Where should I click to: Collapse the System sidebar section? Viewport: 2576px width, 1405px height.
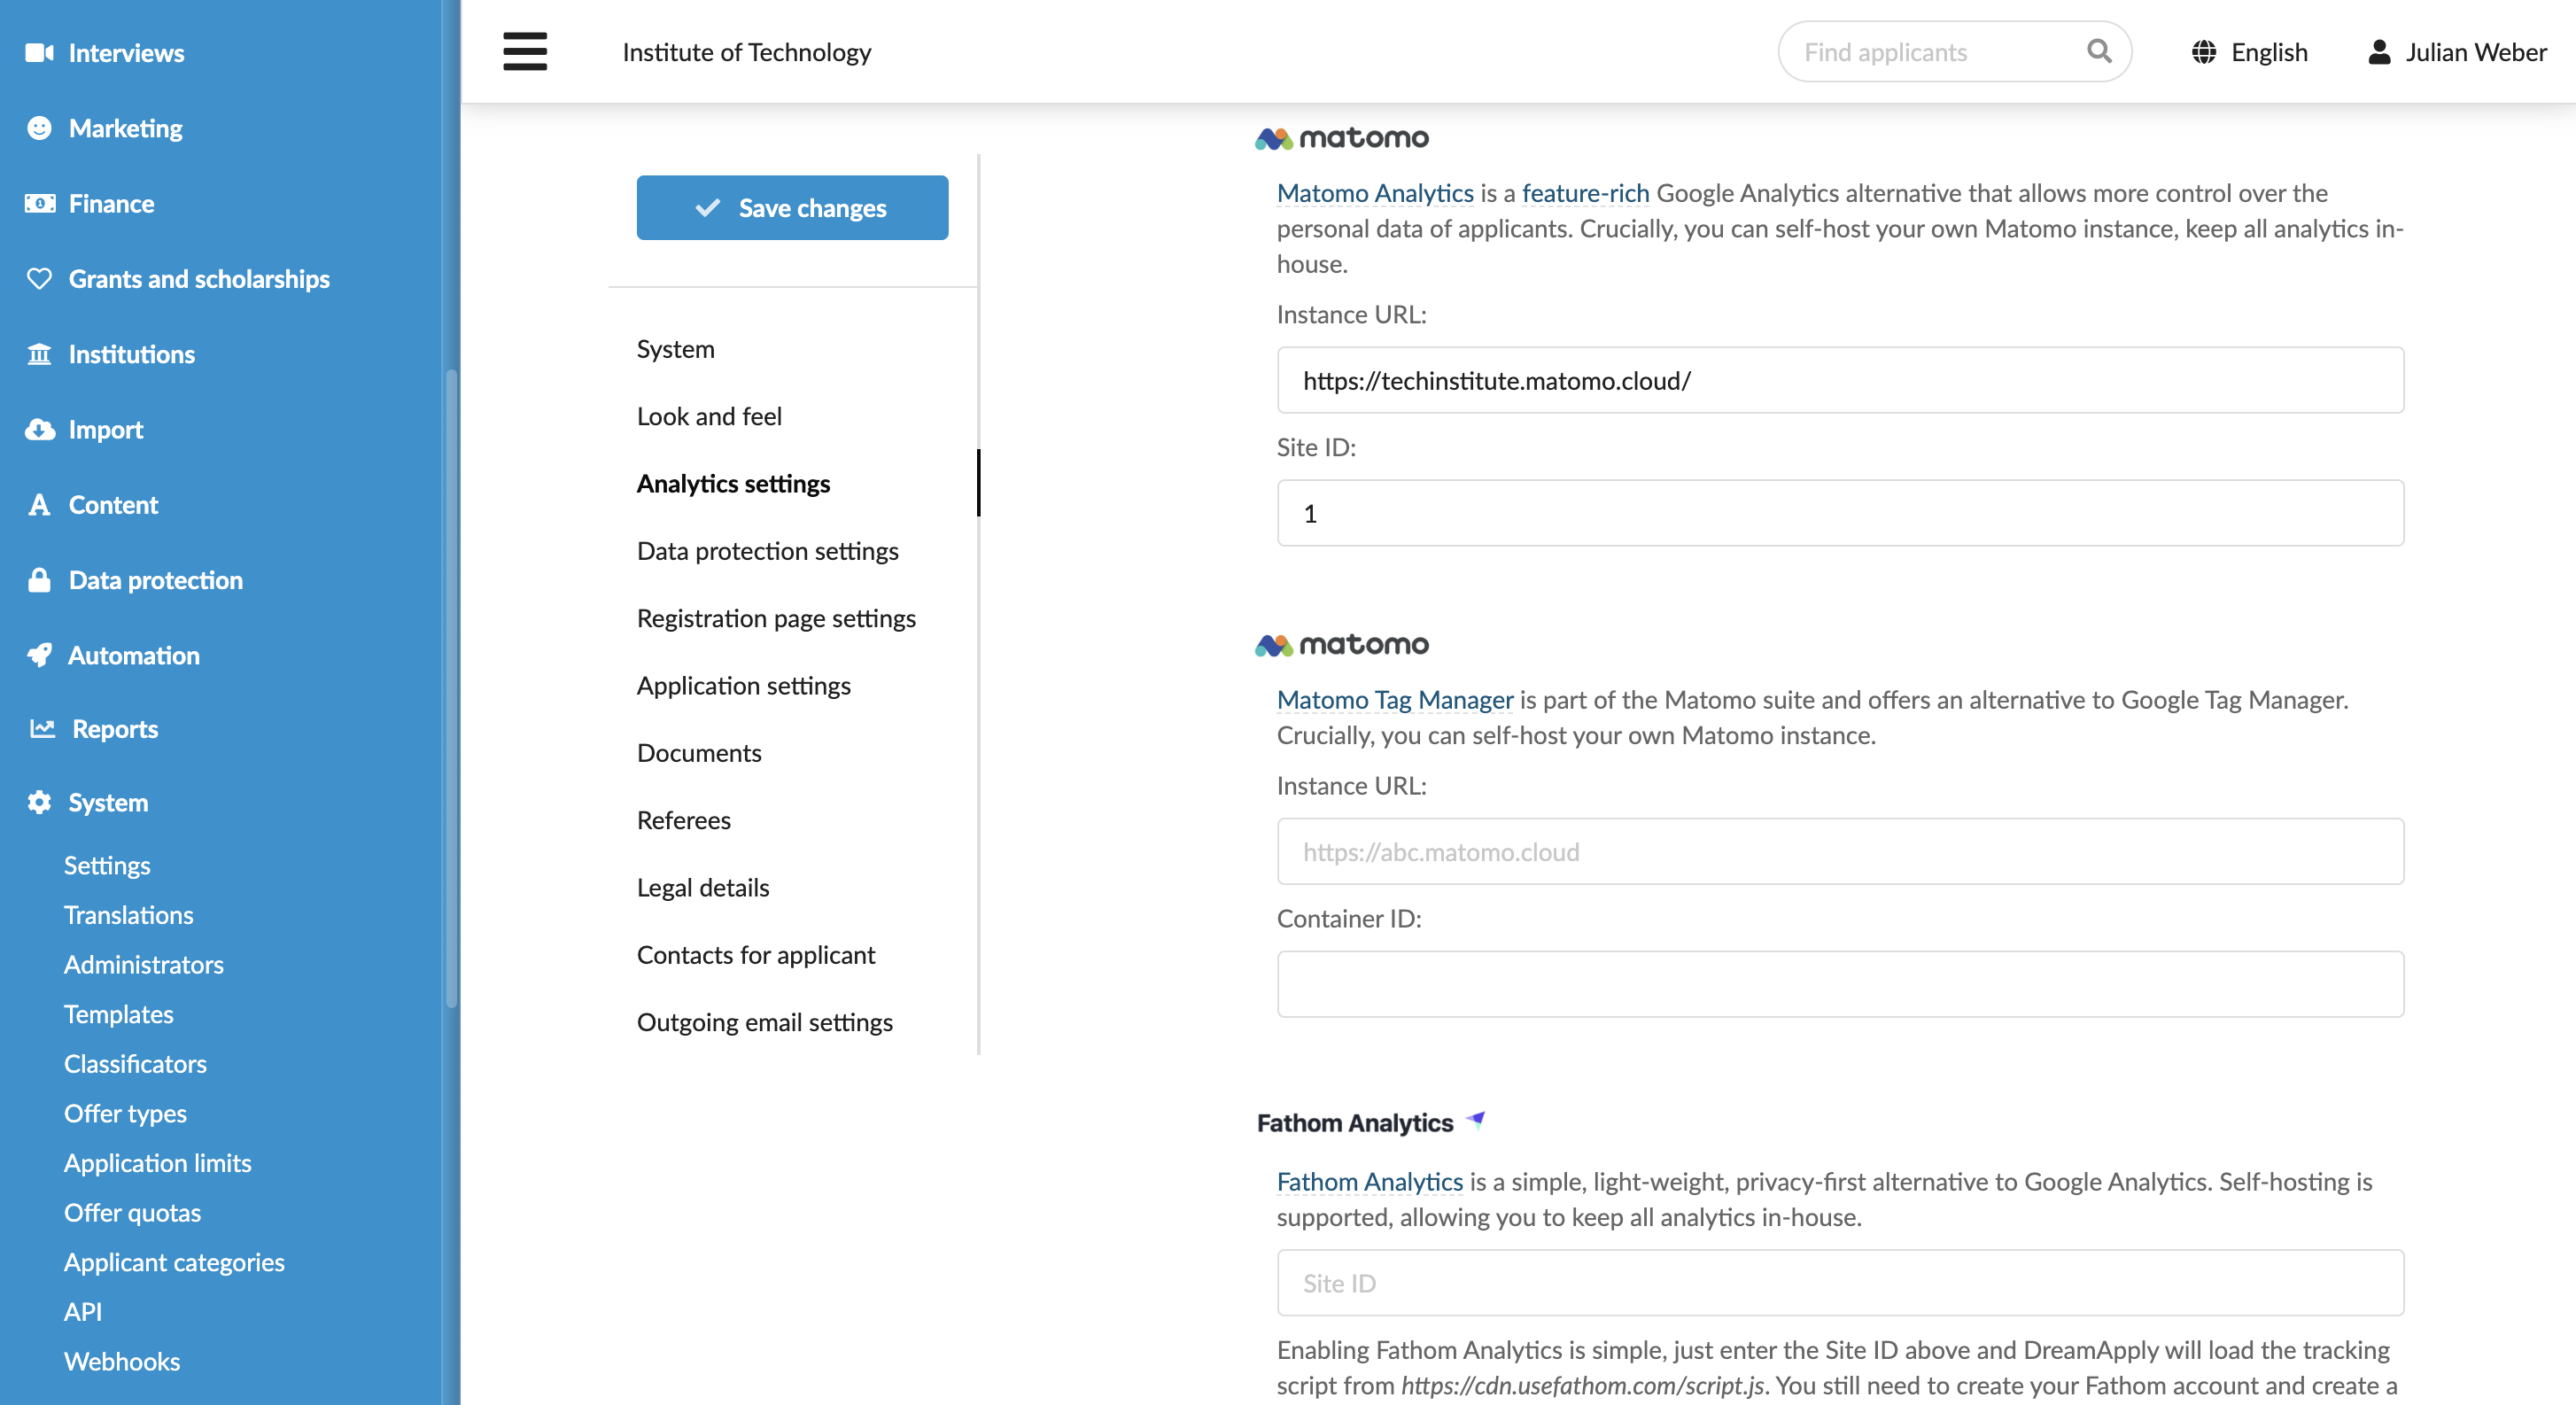(108, 802)
